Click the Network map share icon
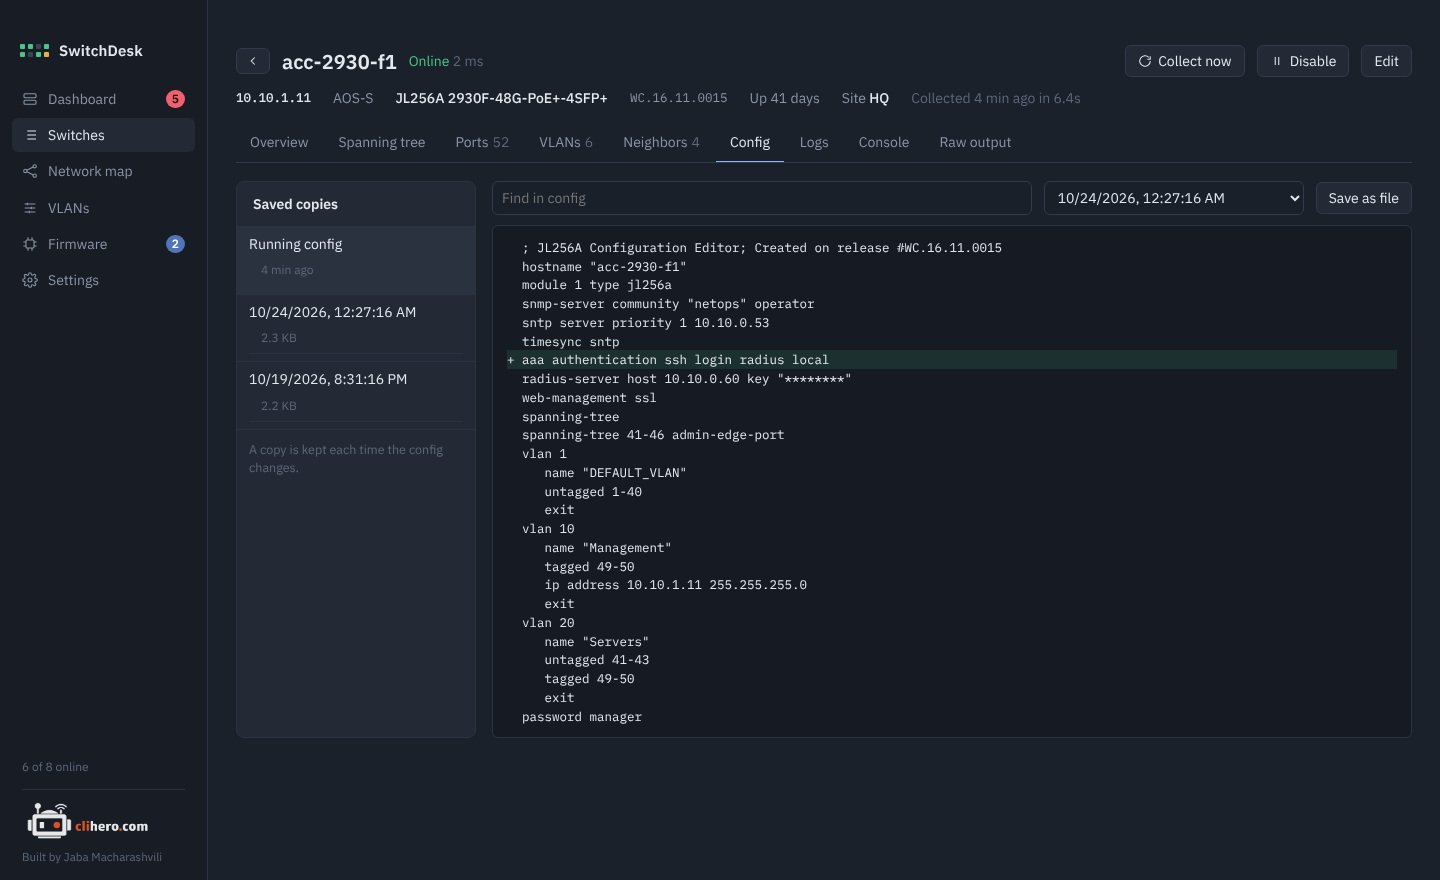This screenshot has height=880, width=1440. 30,171
